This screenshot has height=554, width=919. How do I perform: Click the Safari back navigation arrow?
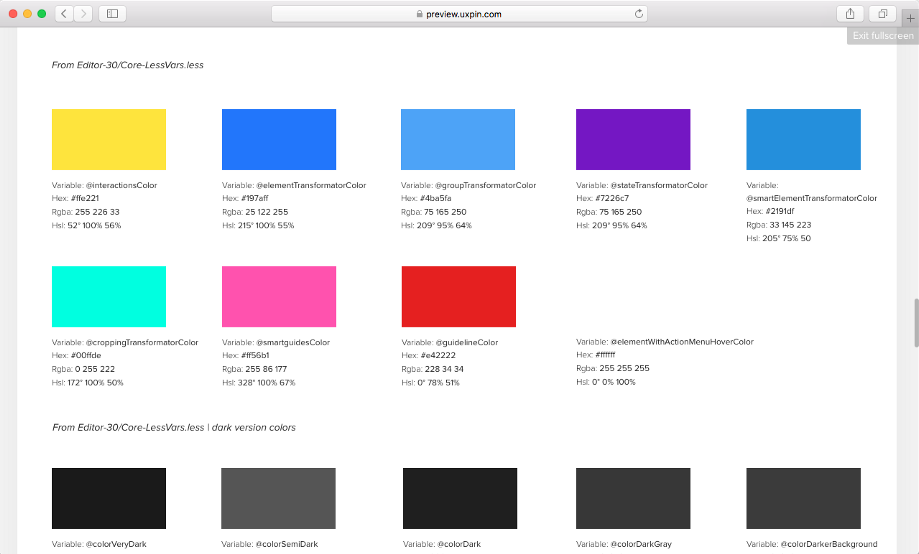pyautogui.click(x=64, y=14)
